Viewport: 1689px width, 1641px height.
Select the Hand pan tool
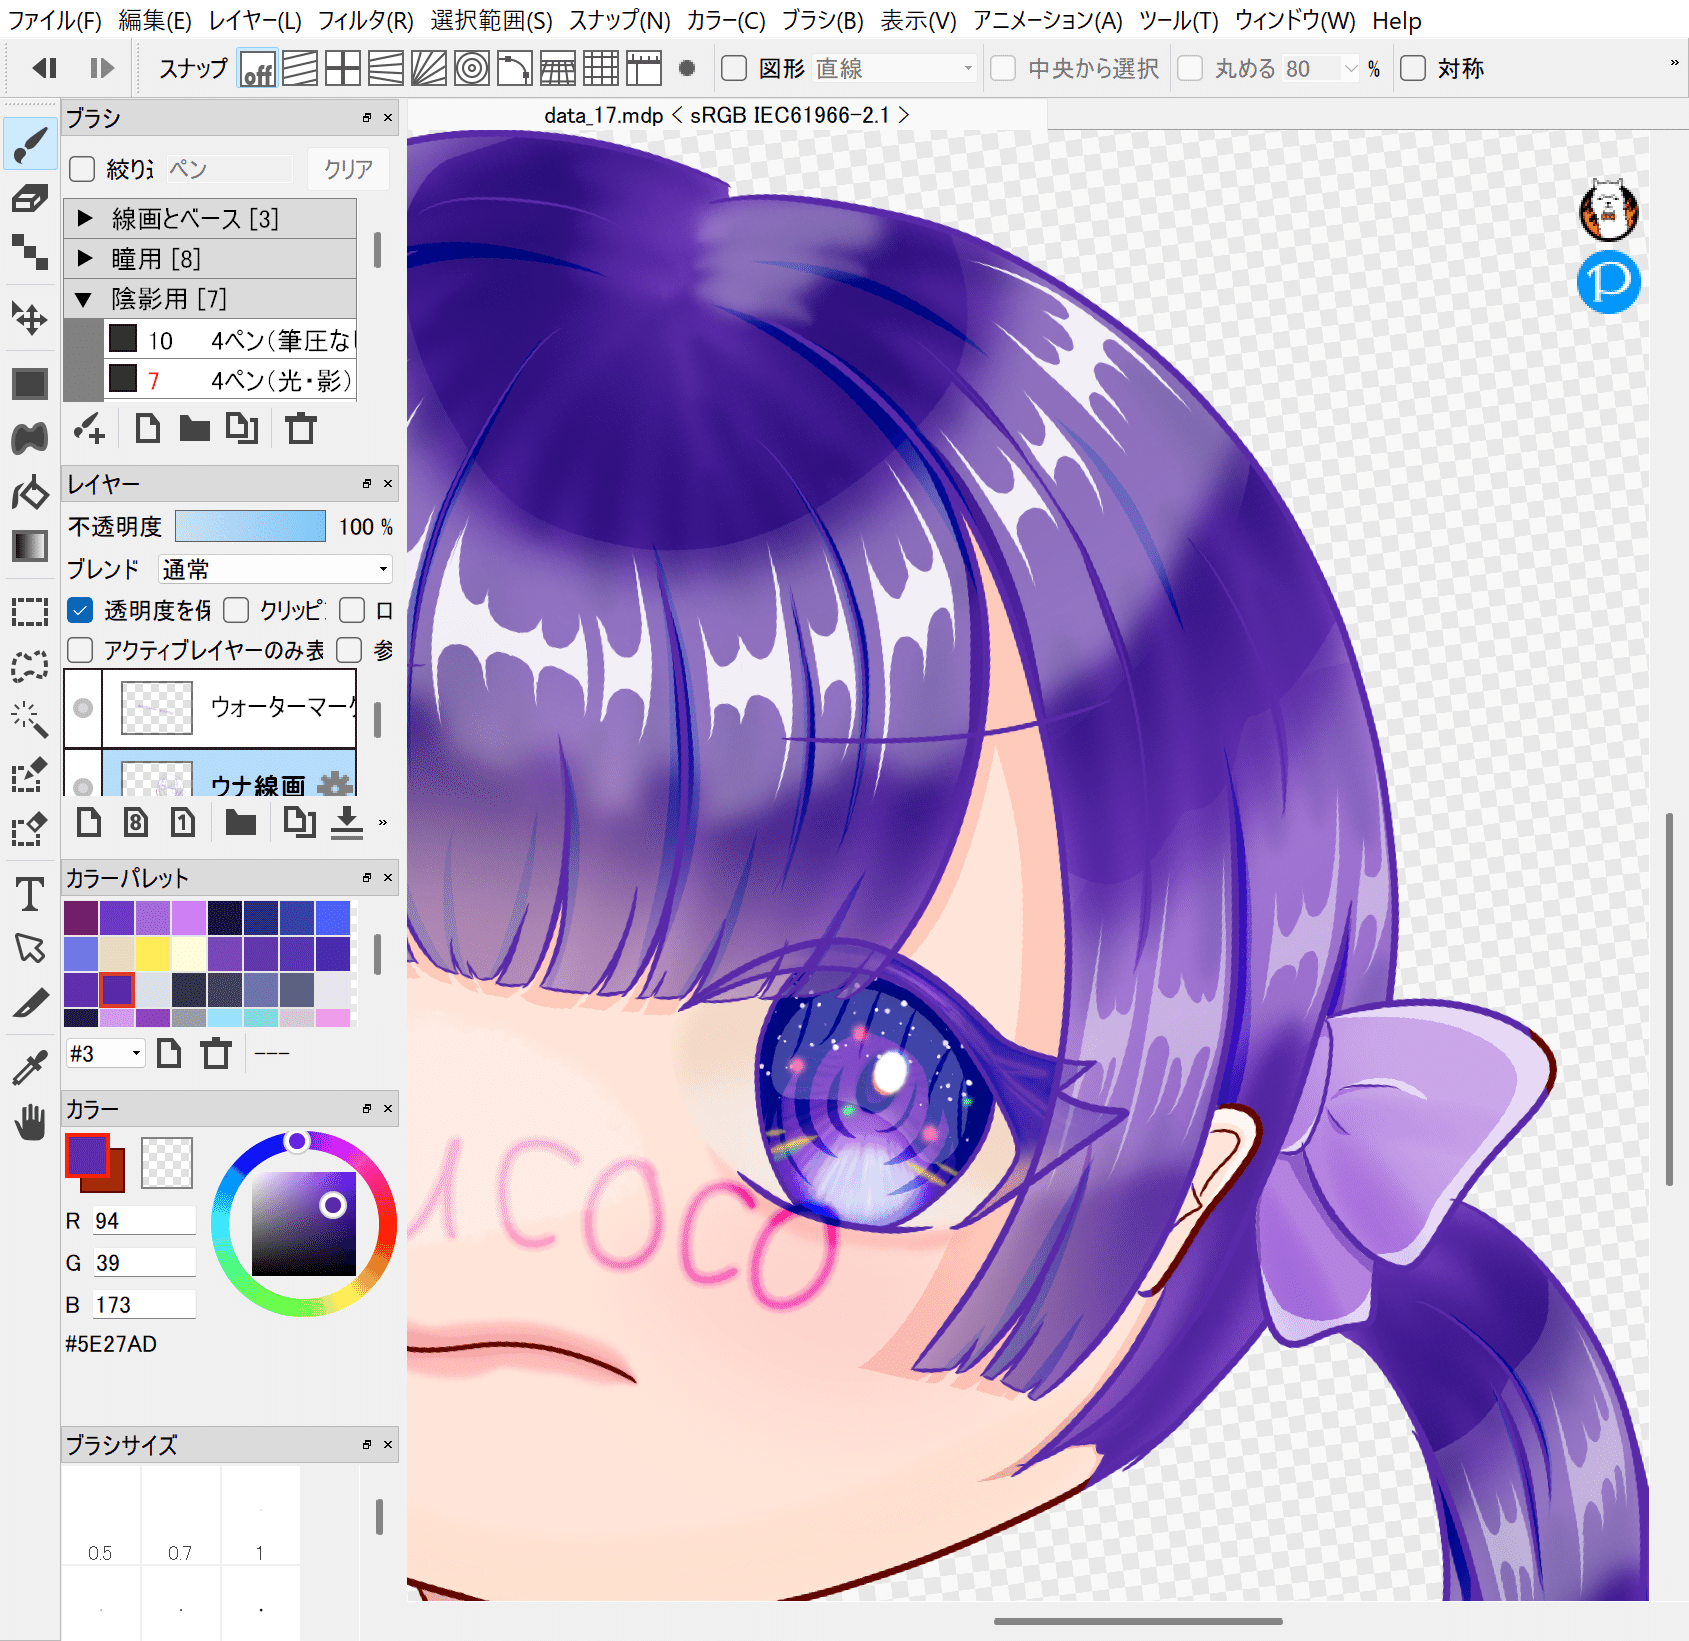click(x=30, y=1122)
